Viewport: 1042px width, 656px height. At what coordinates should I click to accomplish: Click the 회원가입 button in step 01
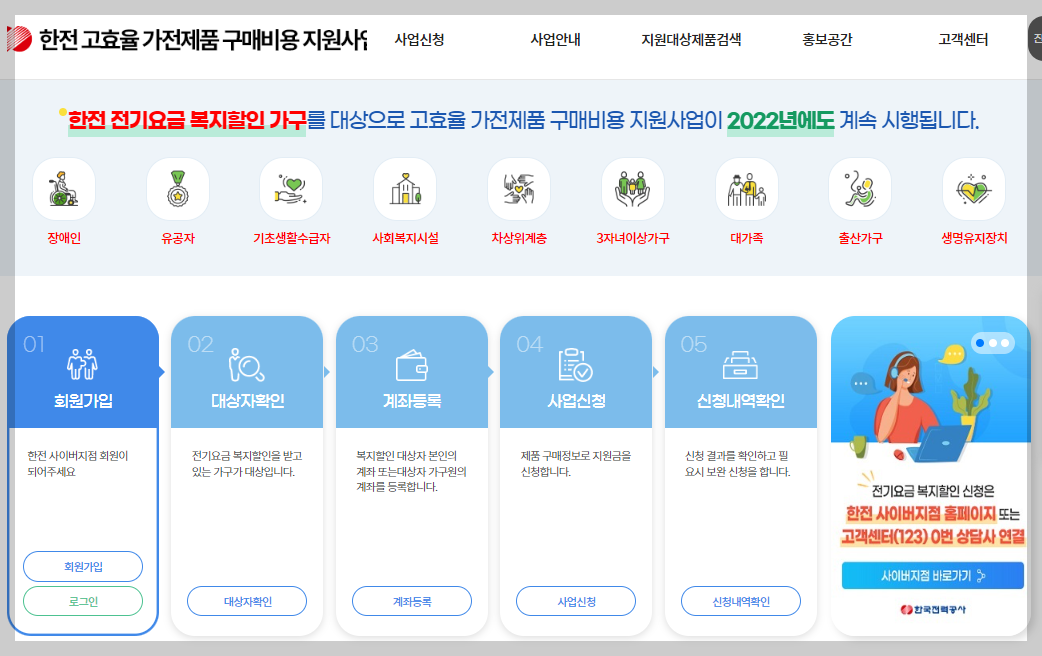[x=83, y=566]
